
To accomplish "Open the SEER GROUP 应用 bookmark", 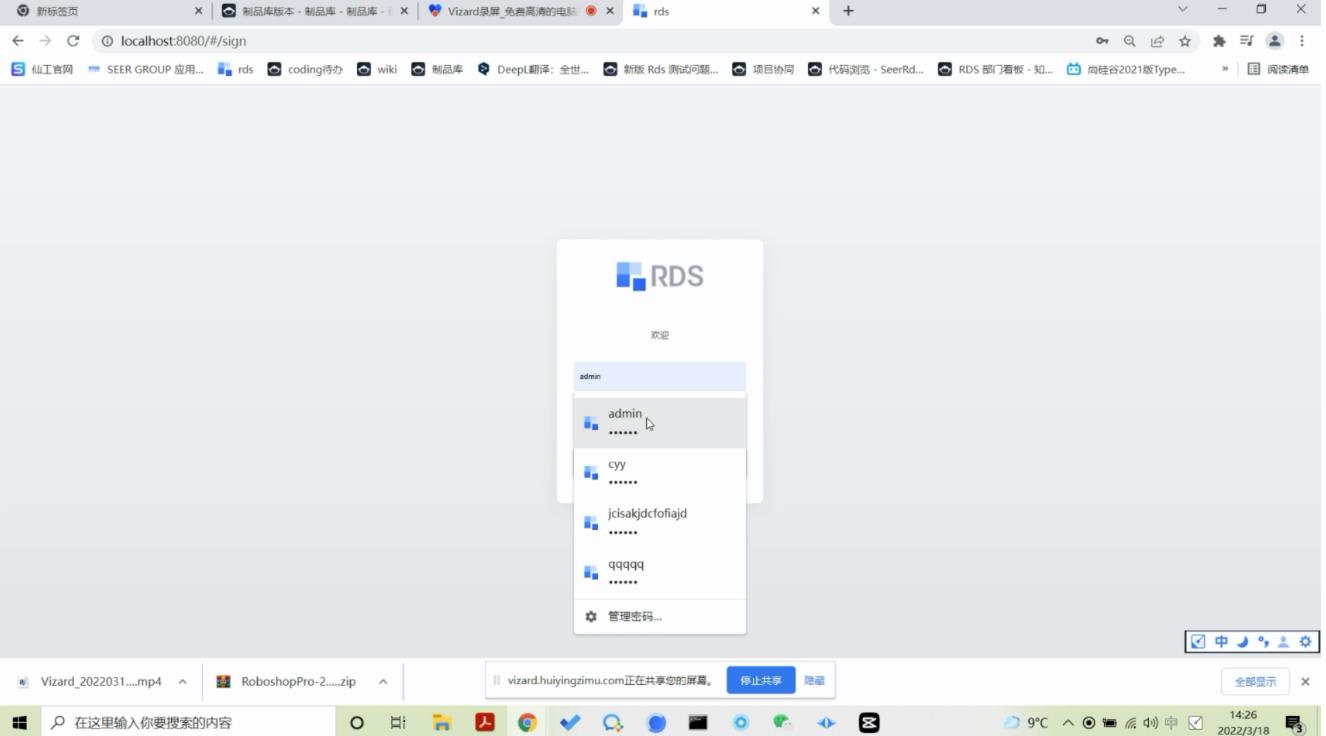I will pyautogui.click(x=145, y=69).
